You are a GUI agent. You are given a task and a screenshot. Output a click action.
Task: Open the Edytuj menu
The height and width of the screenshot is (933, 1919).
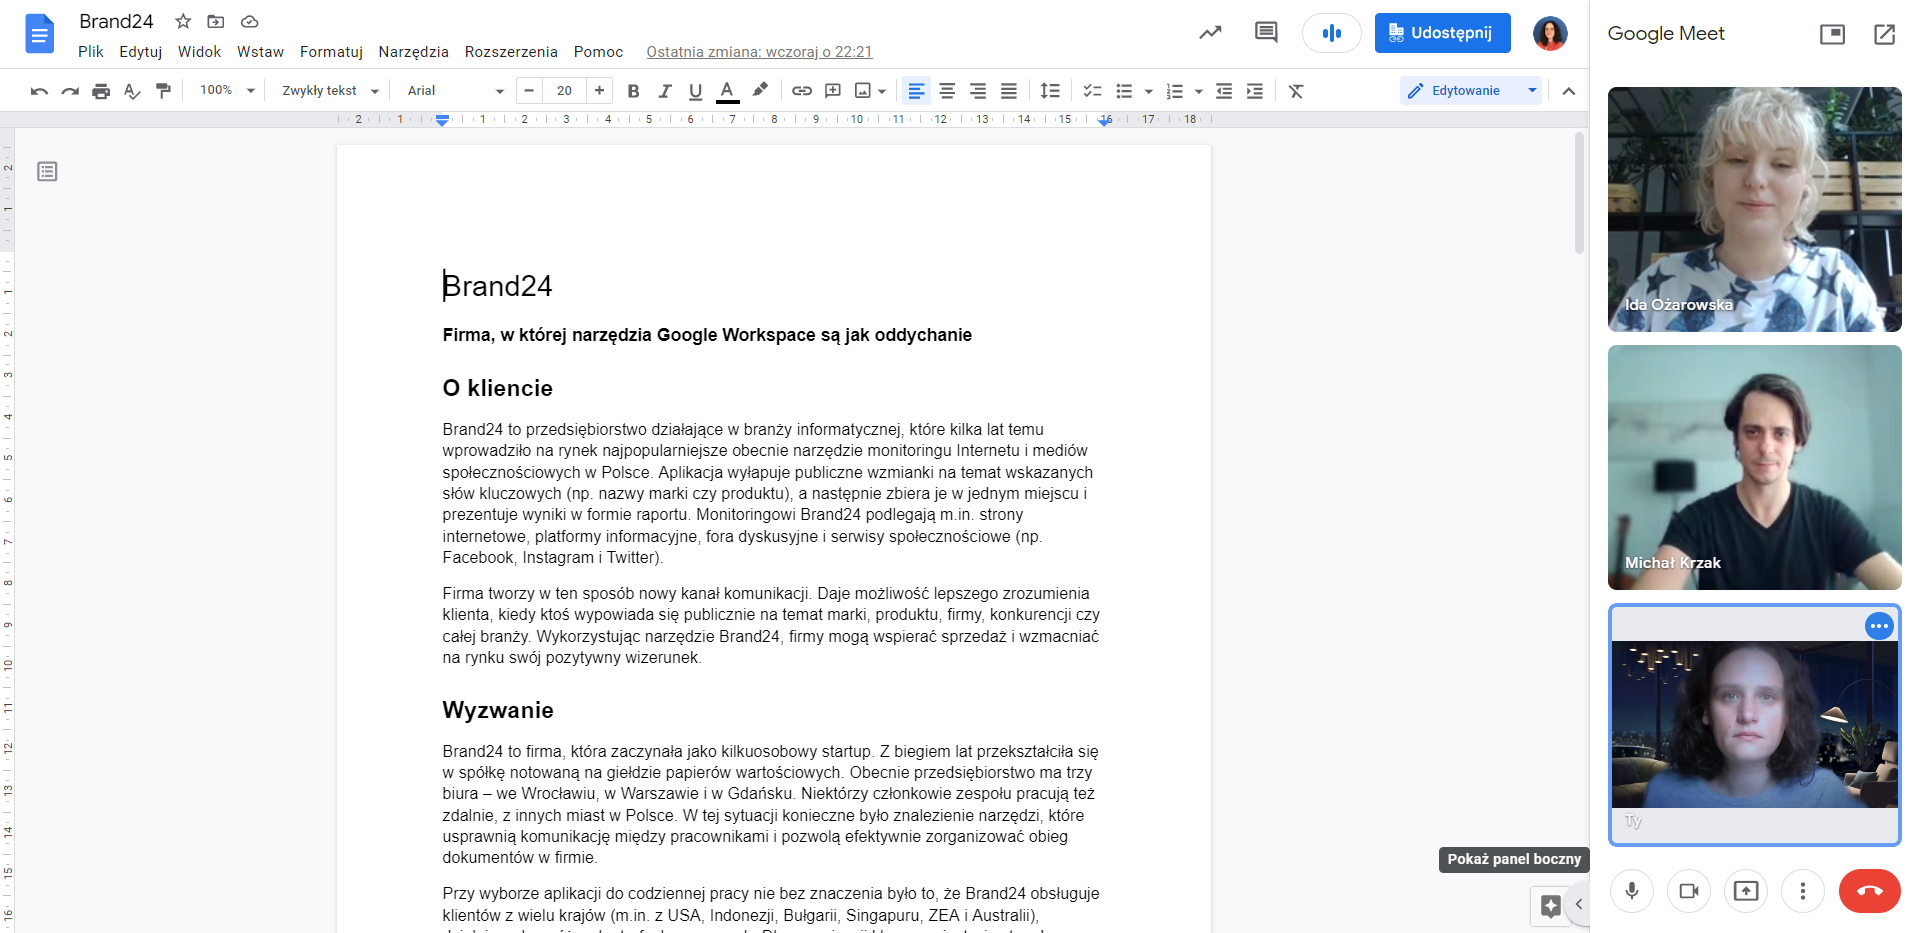(x=140, y=52)
